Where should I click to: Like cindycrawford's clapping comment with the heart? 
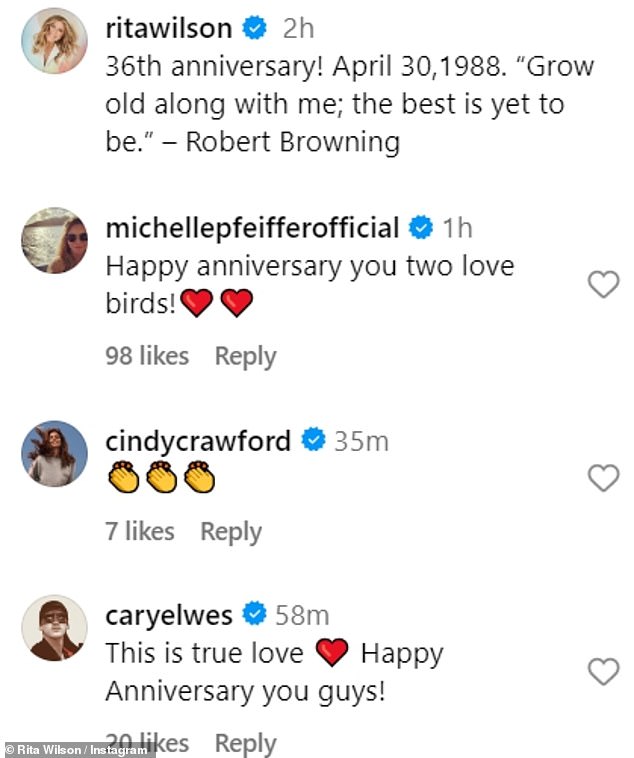pyautogui.click(x=603, y=478)
